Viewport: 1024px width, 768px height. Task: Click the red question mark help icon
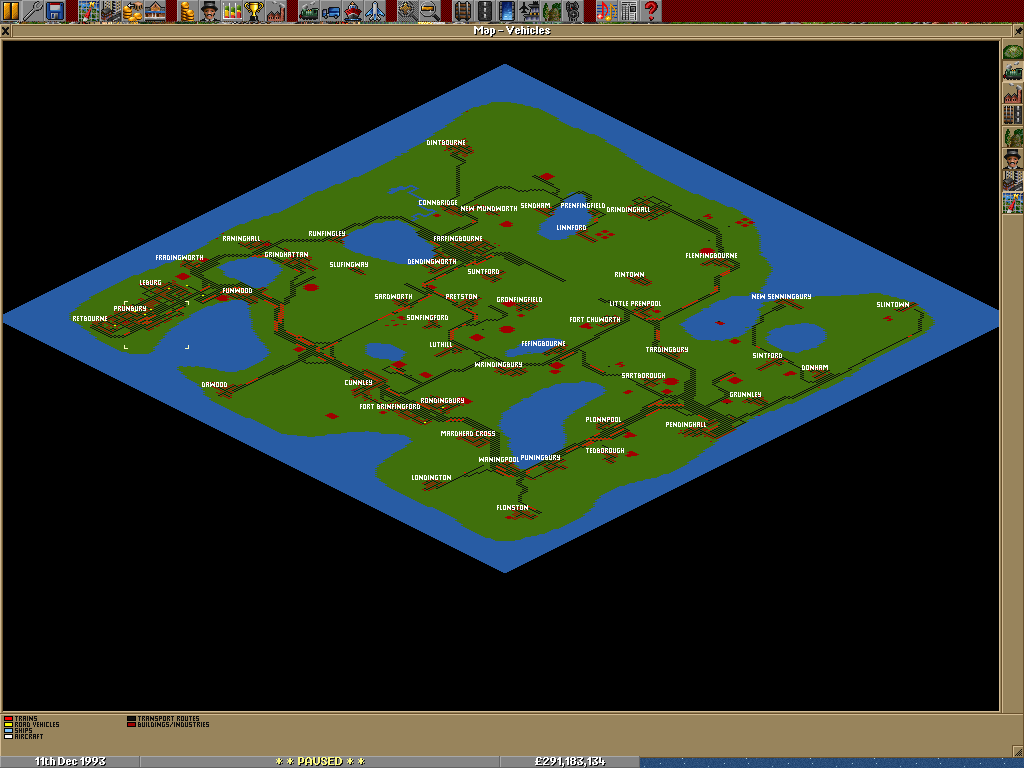click(x=651, y=11)
